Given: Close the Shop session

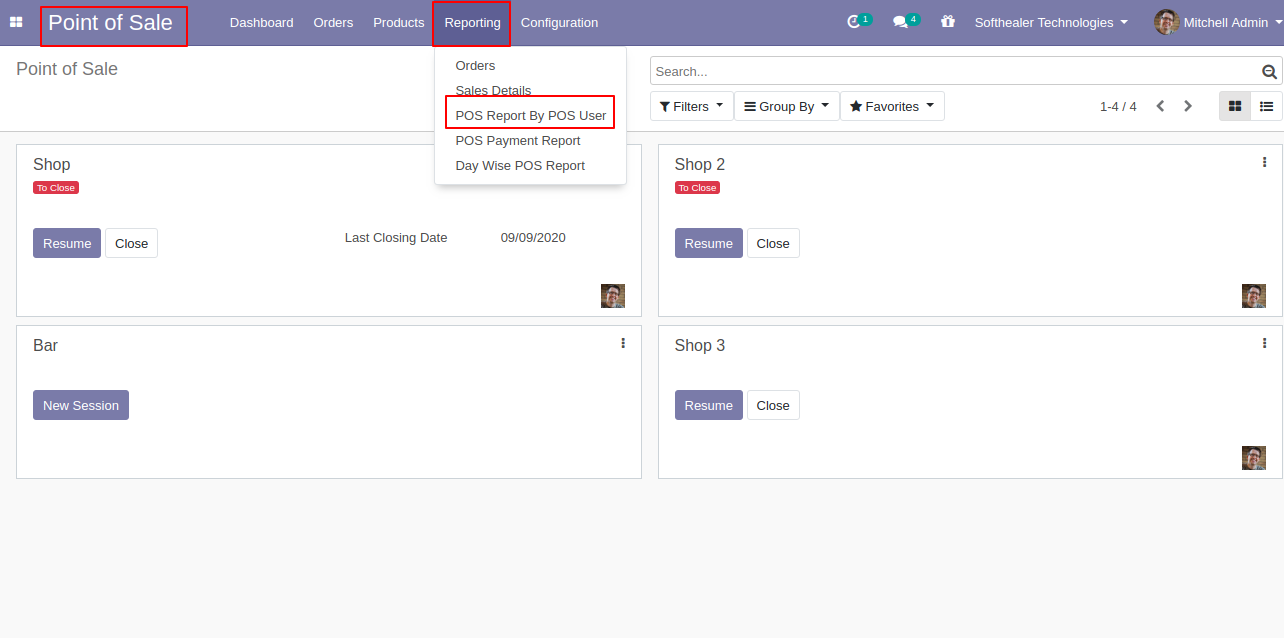Looking at the screenshot, I should tap(131, 243).
